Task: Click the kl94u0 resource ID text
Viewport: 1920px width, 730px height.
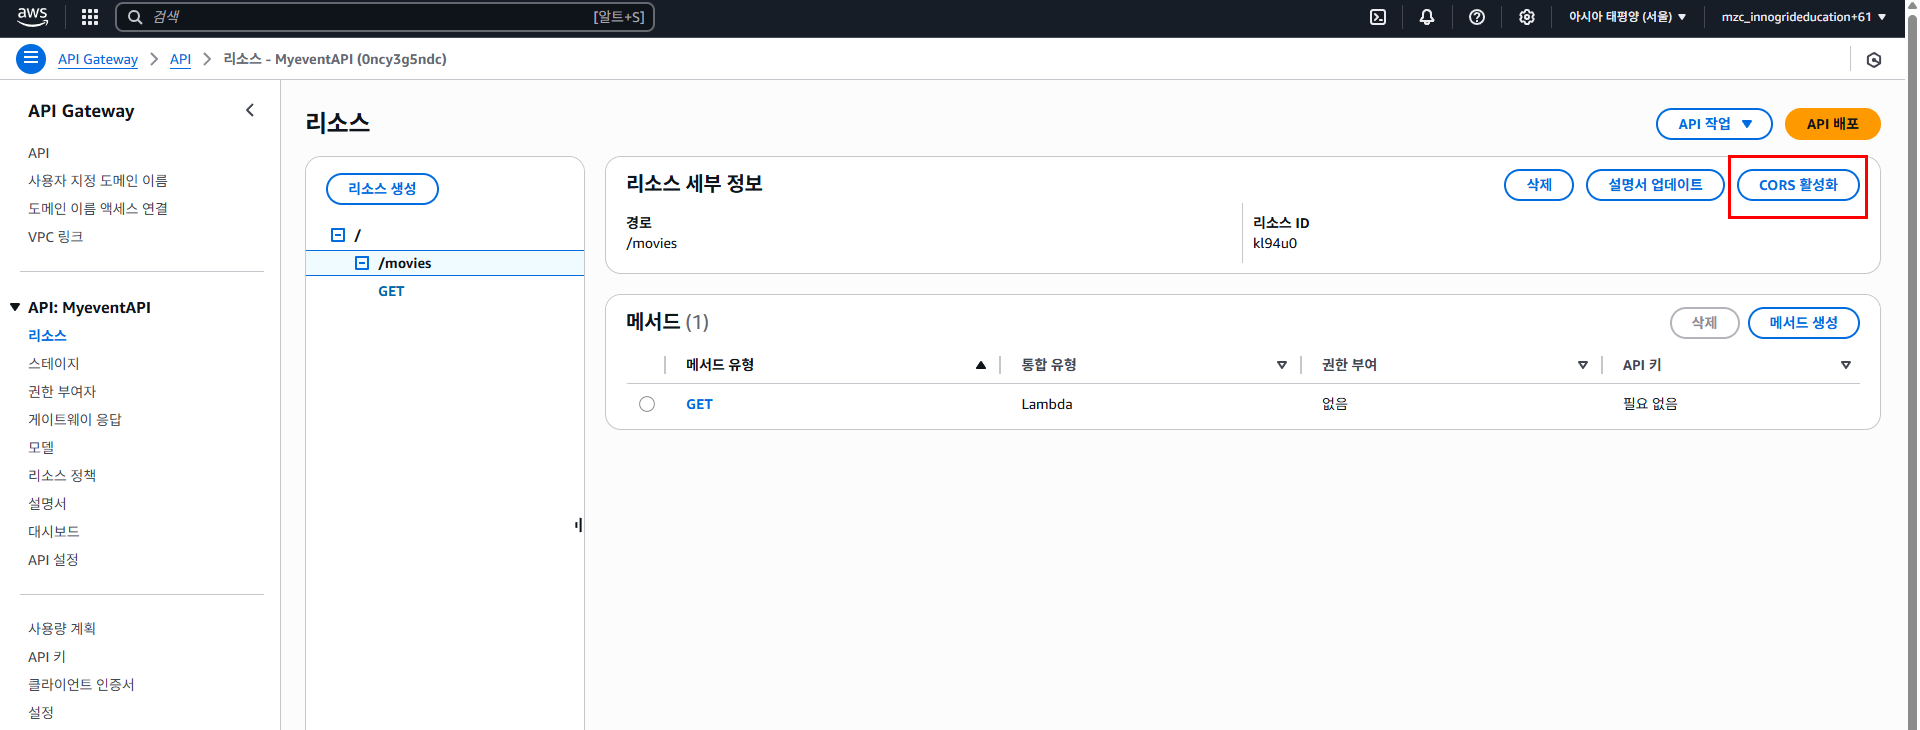Action: tap(1275, 243)
